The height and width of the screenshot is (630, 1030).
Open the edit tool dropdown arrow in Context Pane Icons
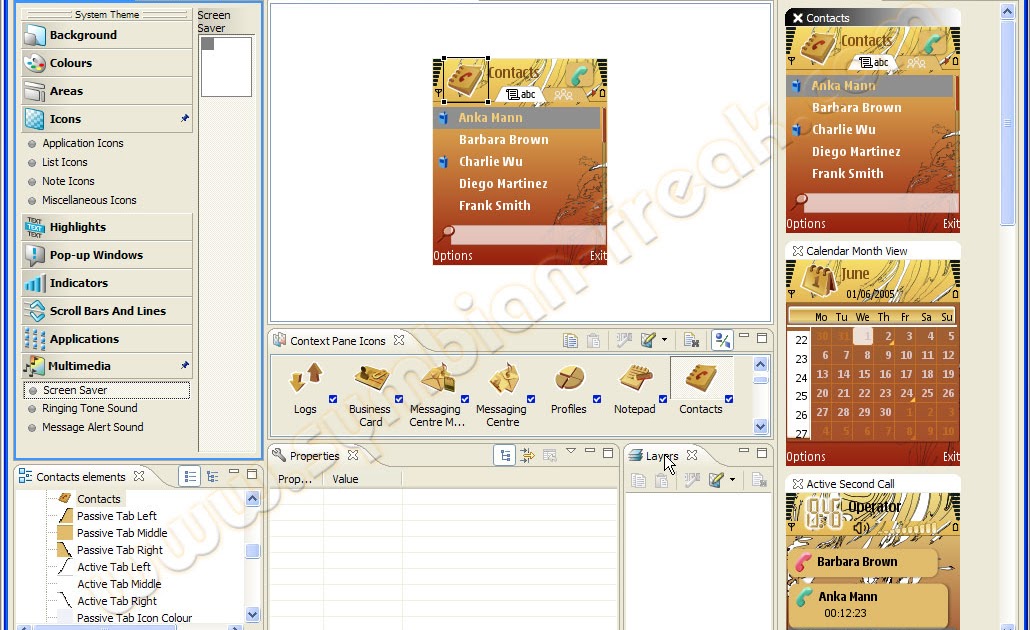coord(665,340)
